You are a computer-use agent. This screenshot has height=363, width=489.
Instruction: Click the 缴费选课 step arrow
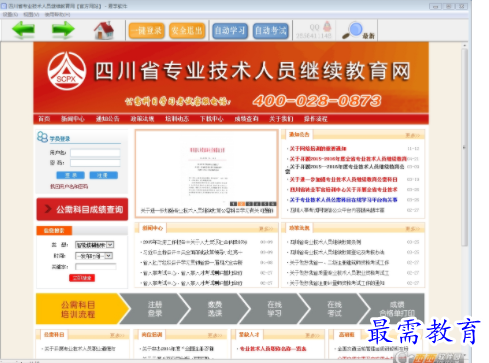pos(215,309)
